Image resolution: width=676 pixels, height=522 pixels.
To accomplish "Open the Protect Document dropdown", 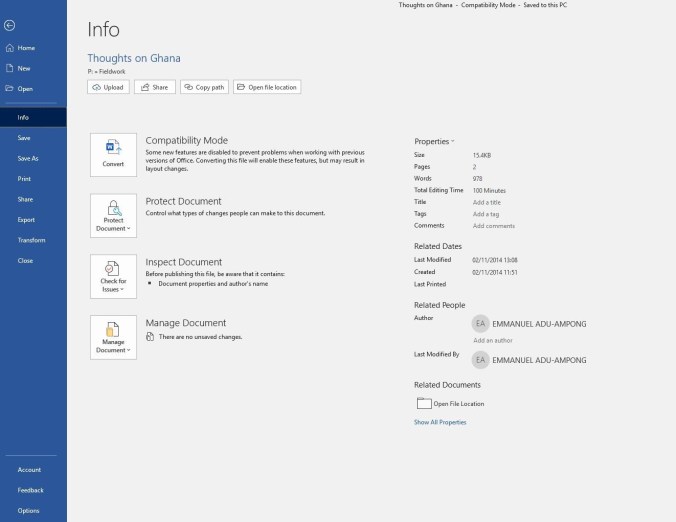I will tap(113, 216).
